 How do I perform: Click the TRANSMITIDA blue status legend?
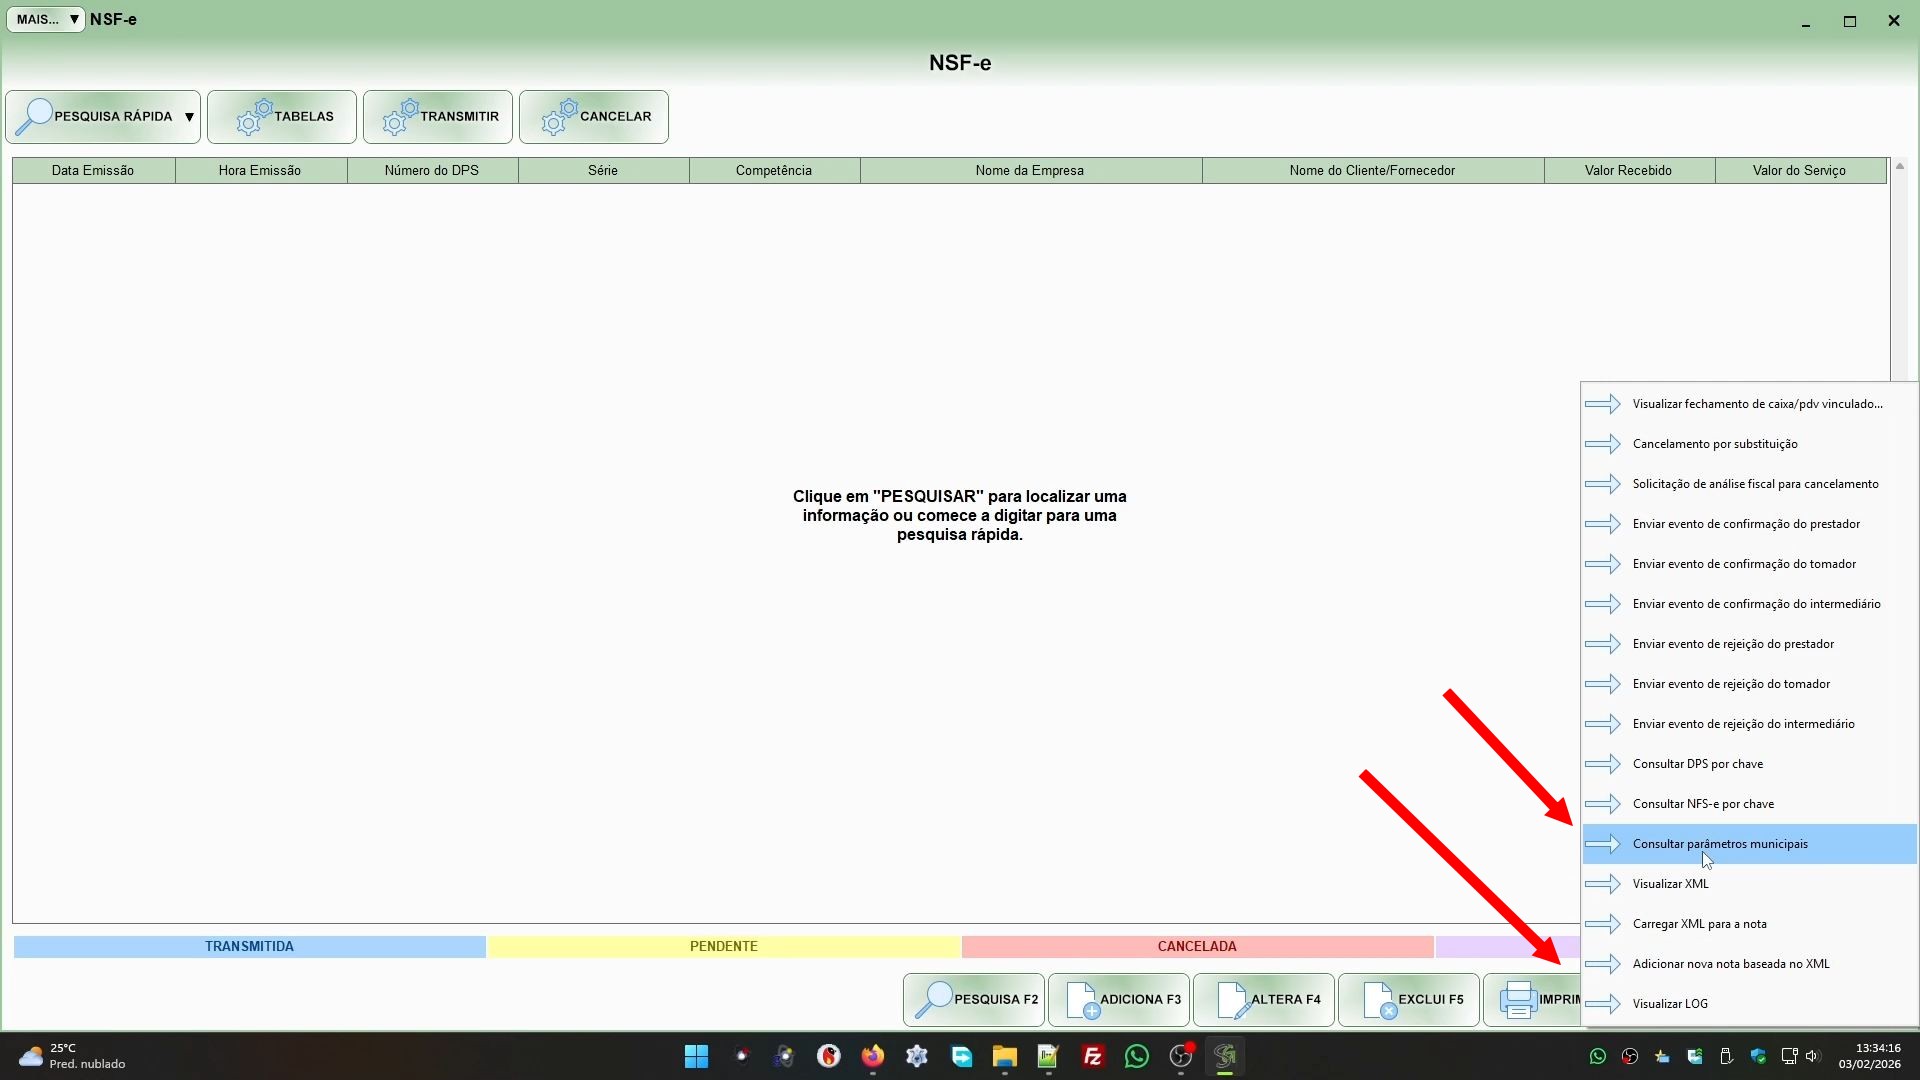click(249, 946)
